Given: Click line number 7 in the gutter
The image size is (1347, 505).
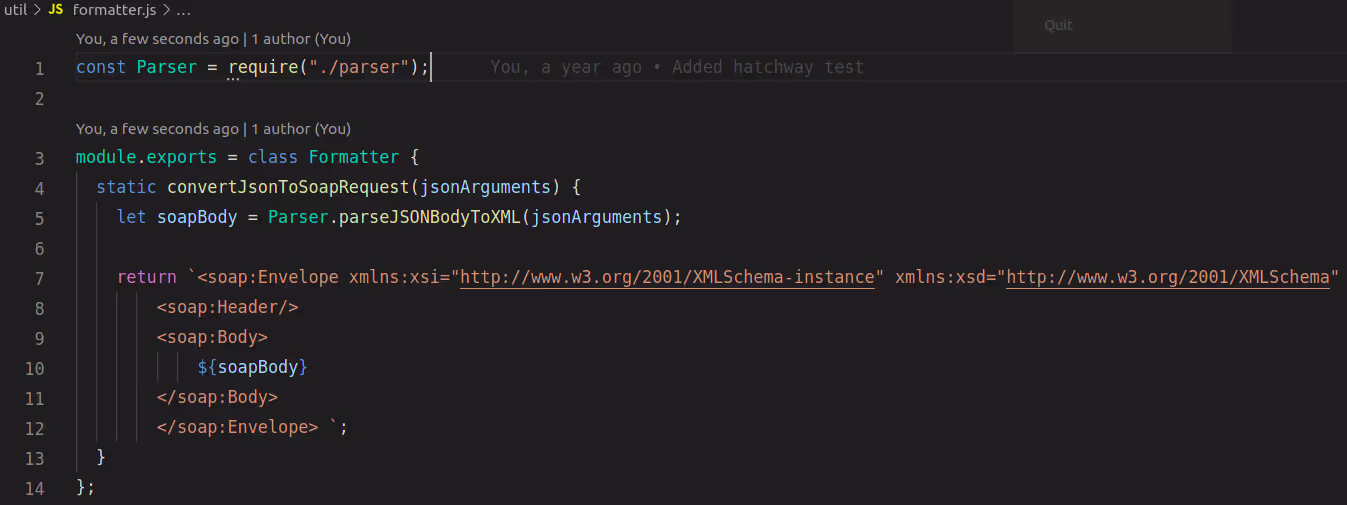Looking at the screenshot, I should point(39,278).
